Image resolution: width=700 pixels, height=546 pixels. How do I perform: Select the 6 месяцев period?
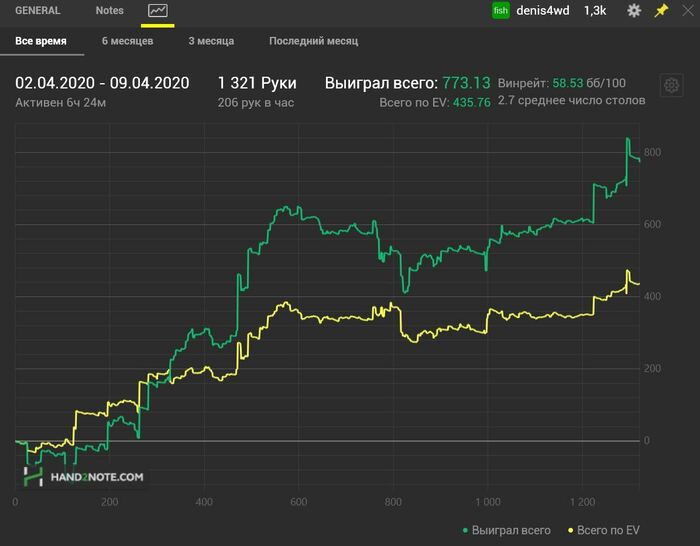tap(127, 41)
